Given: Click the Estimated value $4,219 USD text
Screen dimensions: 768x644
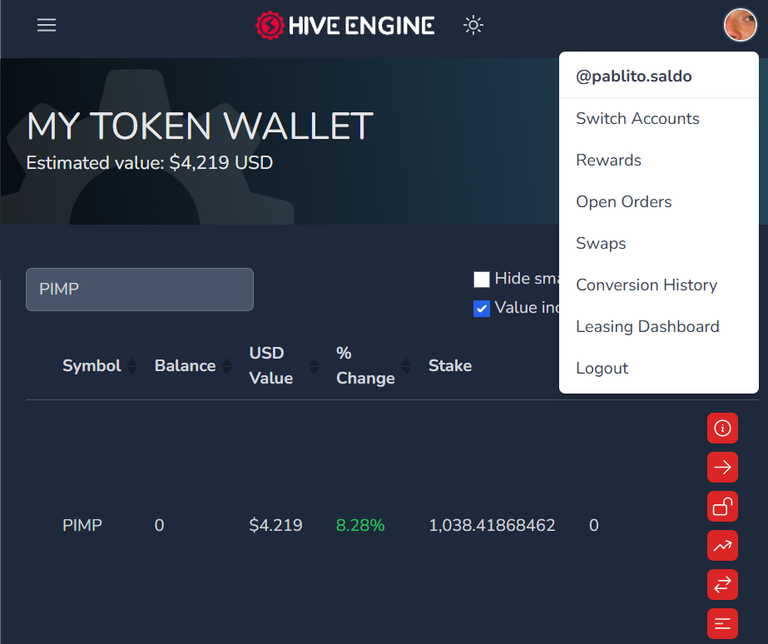Looking at the screenshot, I should point(149,163).
